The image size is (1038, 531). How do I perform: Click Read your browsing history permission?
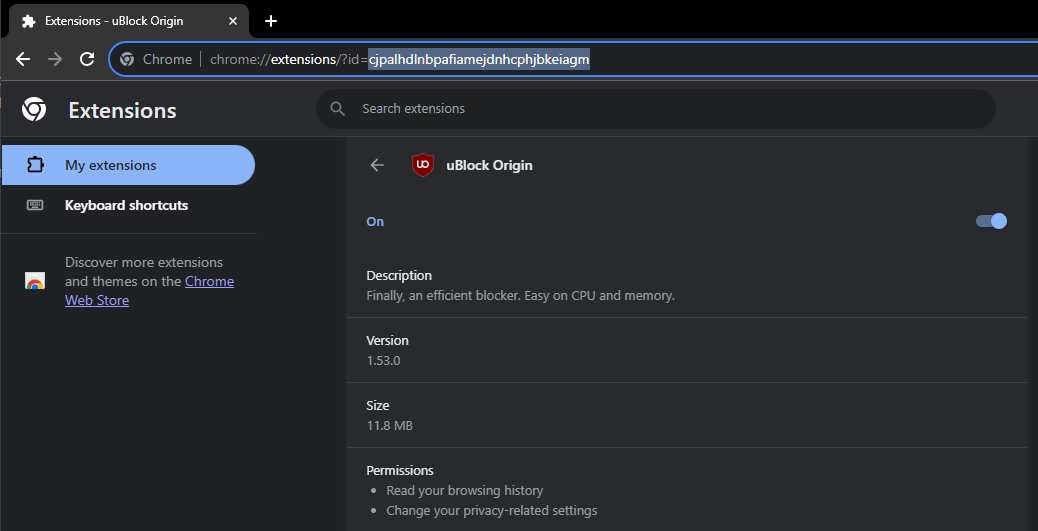click(x=465, y=491)
